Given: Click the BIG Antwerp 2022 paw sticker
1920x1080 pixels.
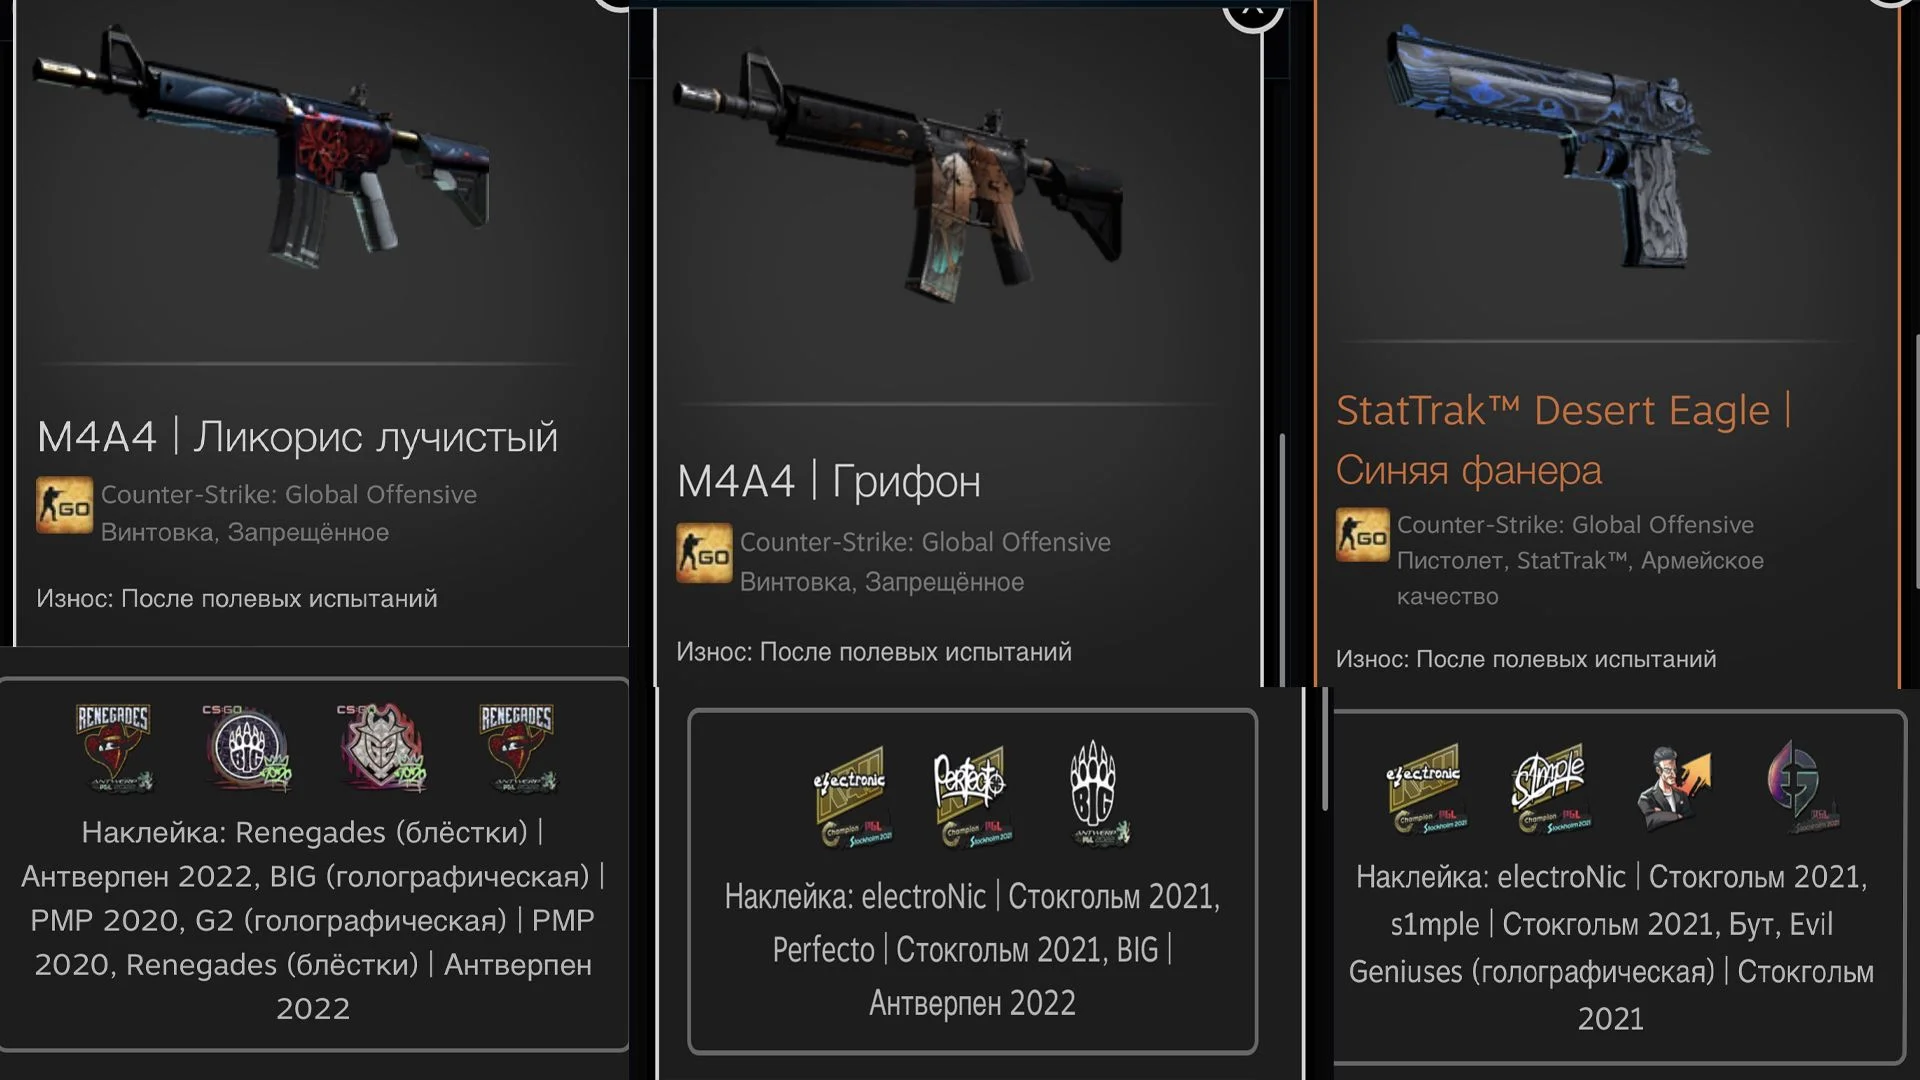Looking at the screenshot, I should coord(1095,794).
